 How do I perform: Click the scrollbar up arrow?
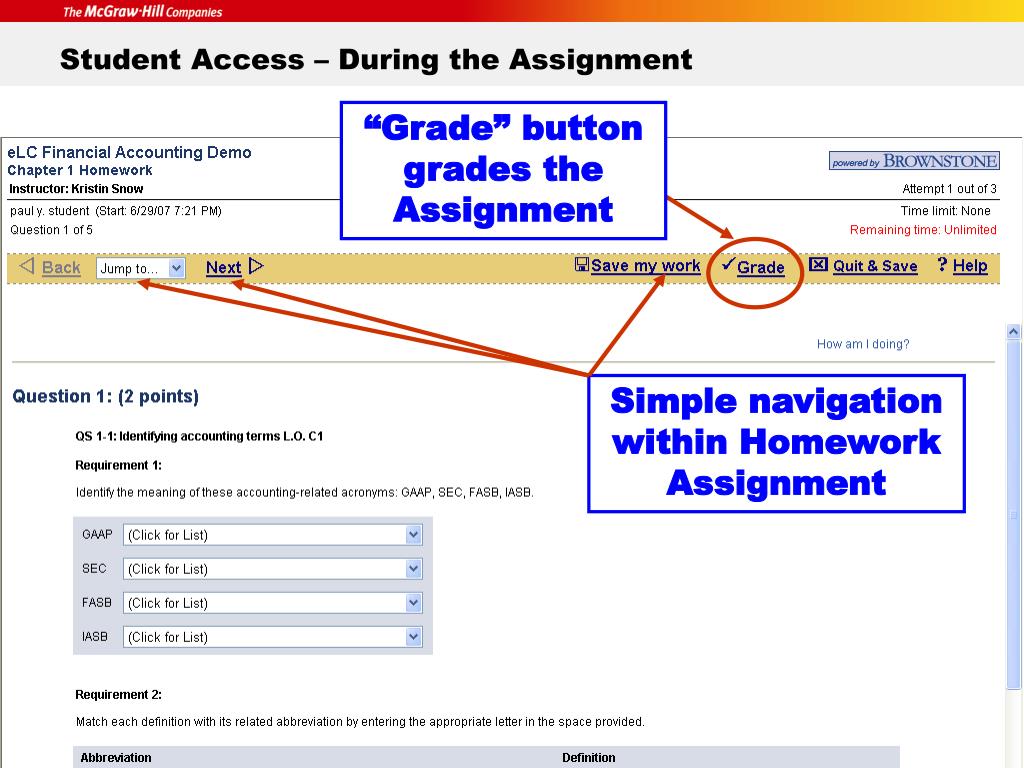click(1014, 332)
